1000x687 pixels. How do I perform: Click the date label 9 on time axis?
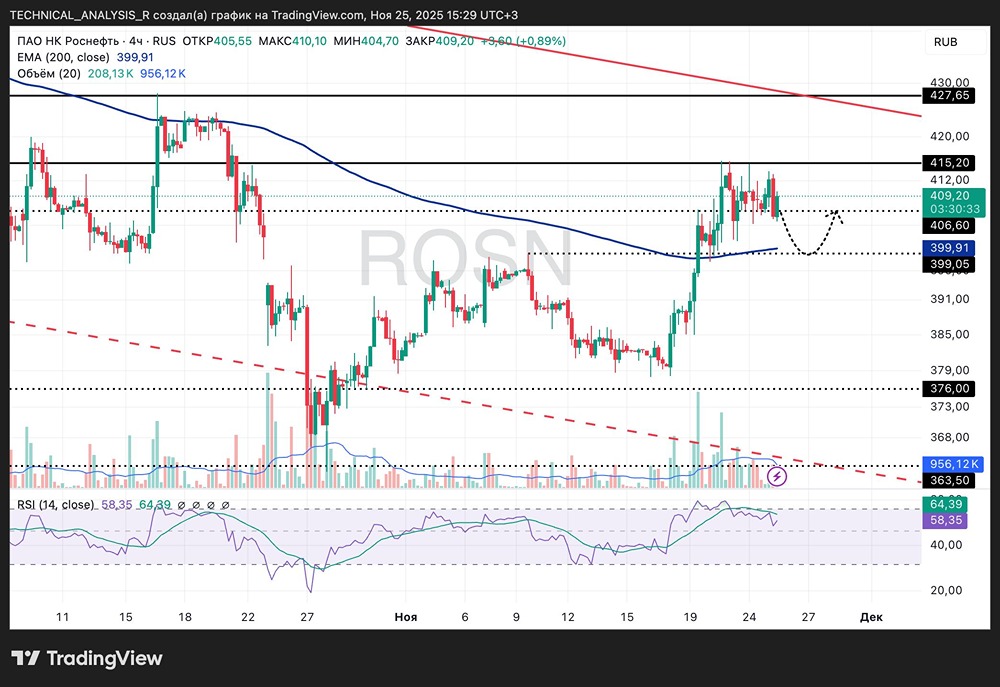[517, 617]
